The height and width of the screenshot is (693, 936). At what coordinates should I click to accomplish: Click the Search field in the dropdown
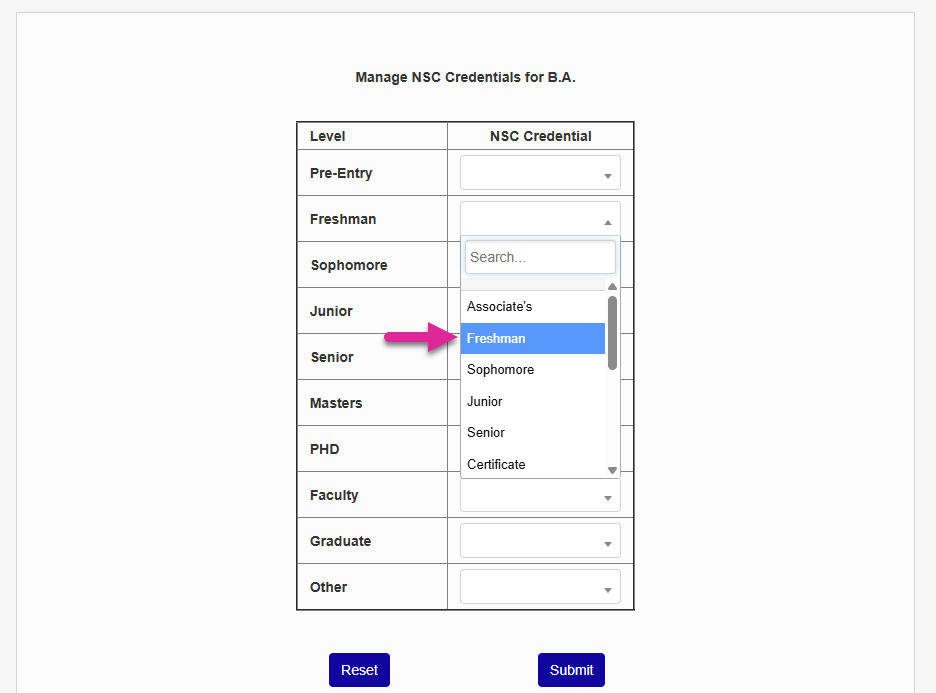coord(540,257)
